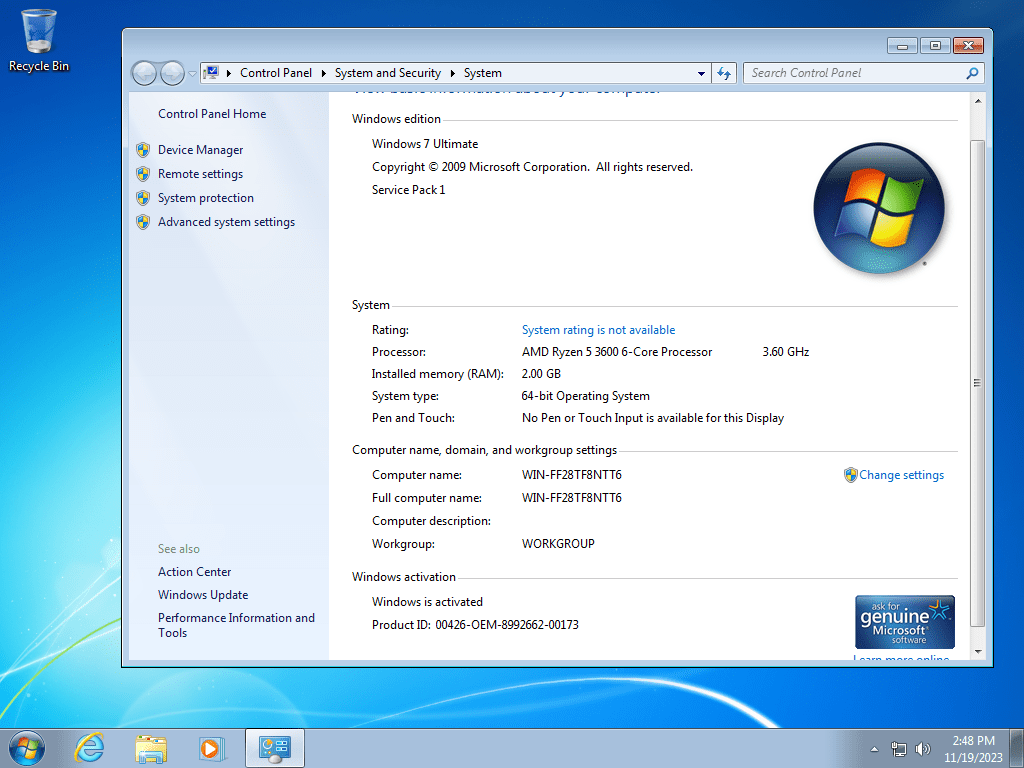Image resolution: width=1024 pixels, height=768 pixels.
Task: Show hidden tray icons arrow
Action: (x=874, y=749)
